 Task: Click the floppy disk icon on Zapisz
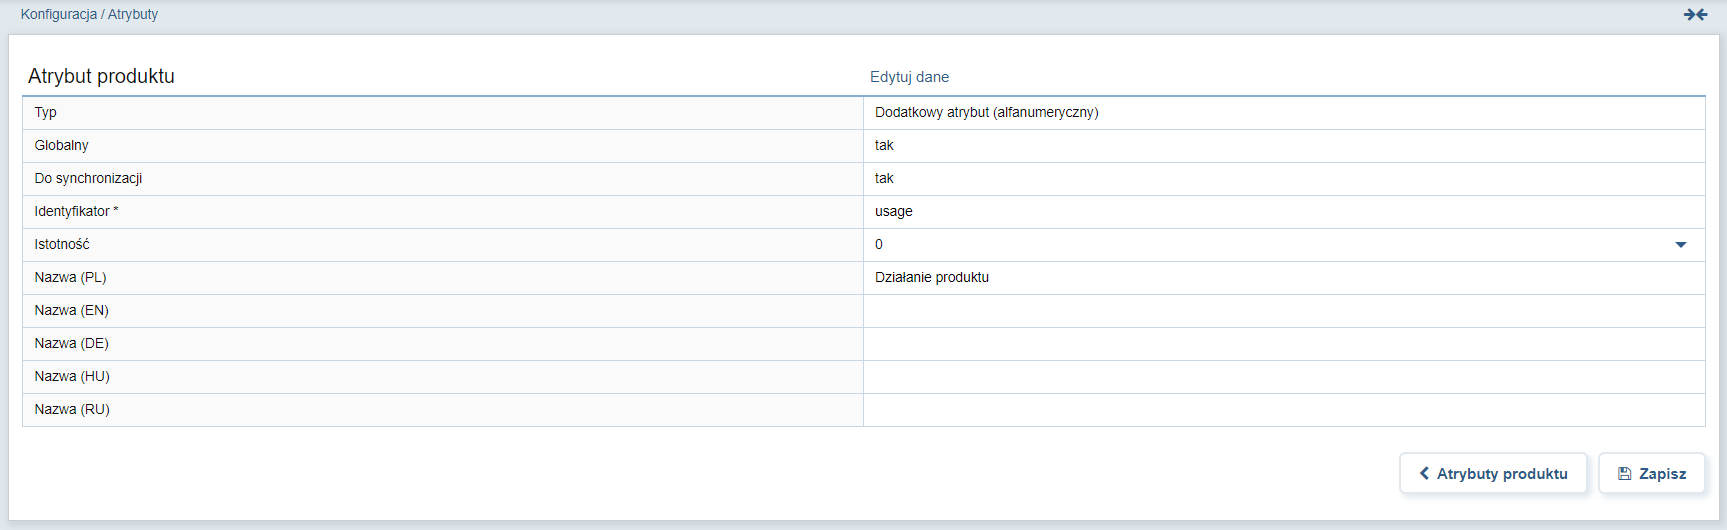[x=1625, y=474]
